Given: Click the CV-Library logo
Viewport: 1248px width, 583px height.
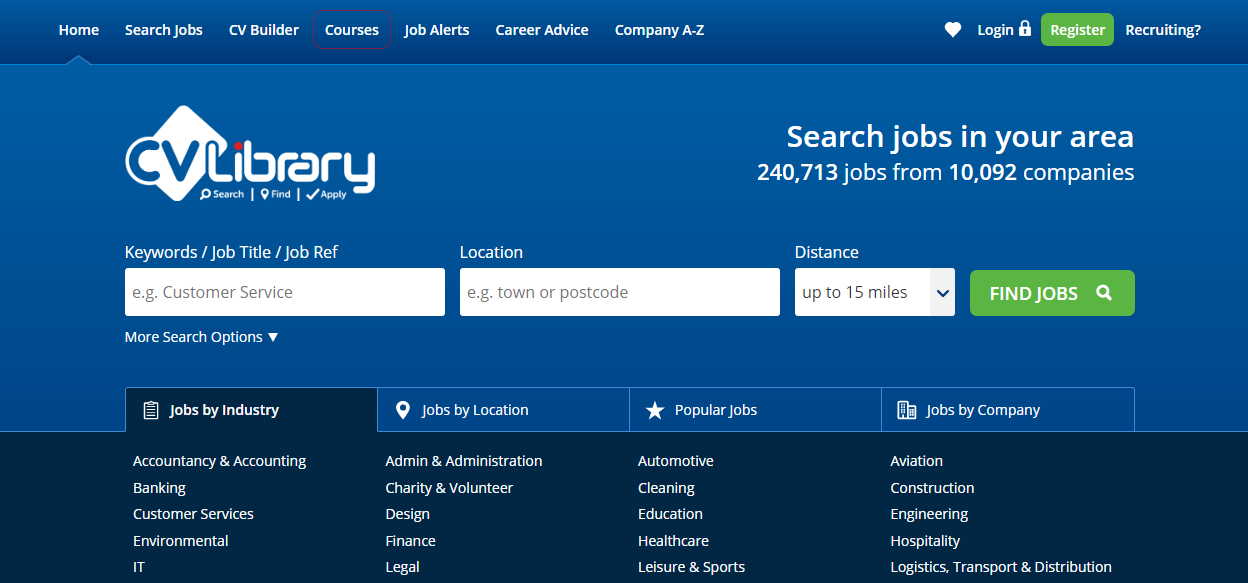Looking at the screenshot, I should point(250,154).
